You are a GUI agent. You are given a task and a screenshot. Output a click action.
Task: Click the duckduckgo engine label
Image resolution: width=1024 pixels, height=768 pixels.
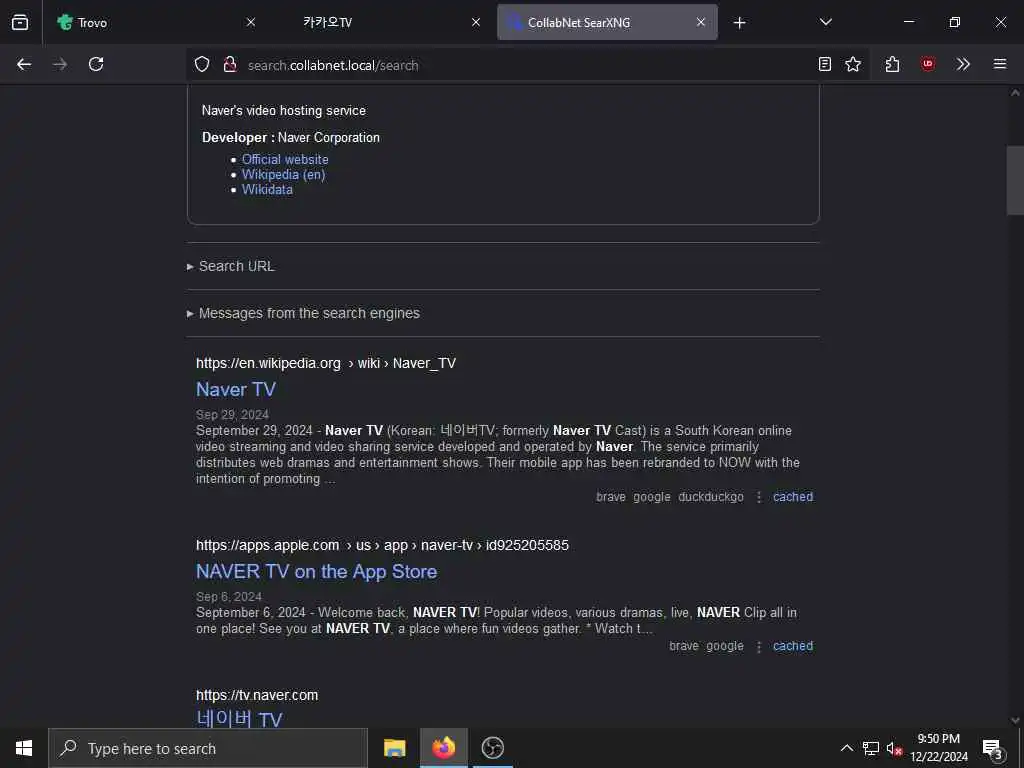click(711, 497)
